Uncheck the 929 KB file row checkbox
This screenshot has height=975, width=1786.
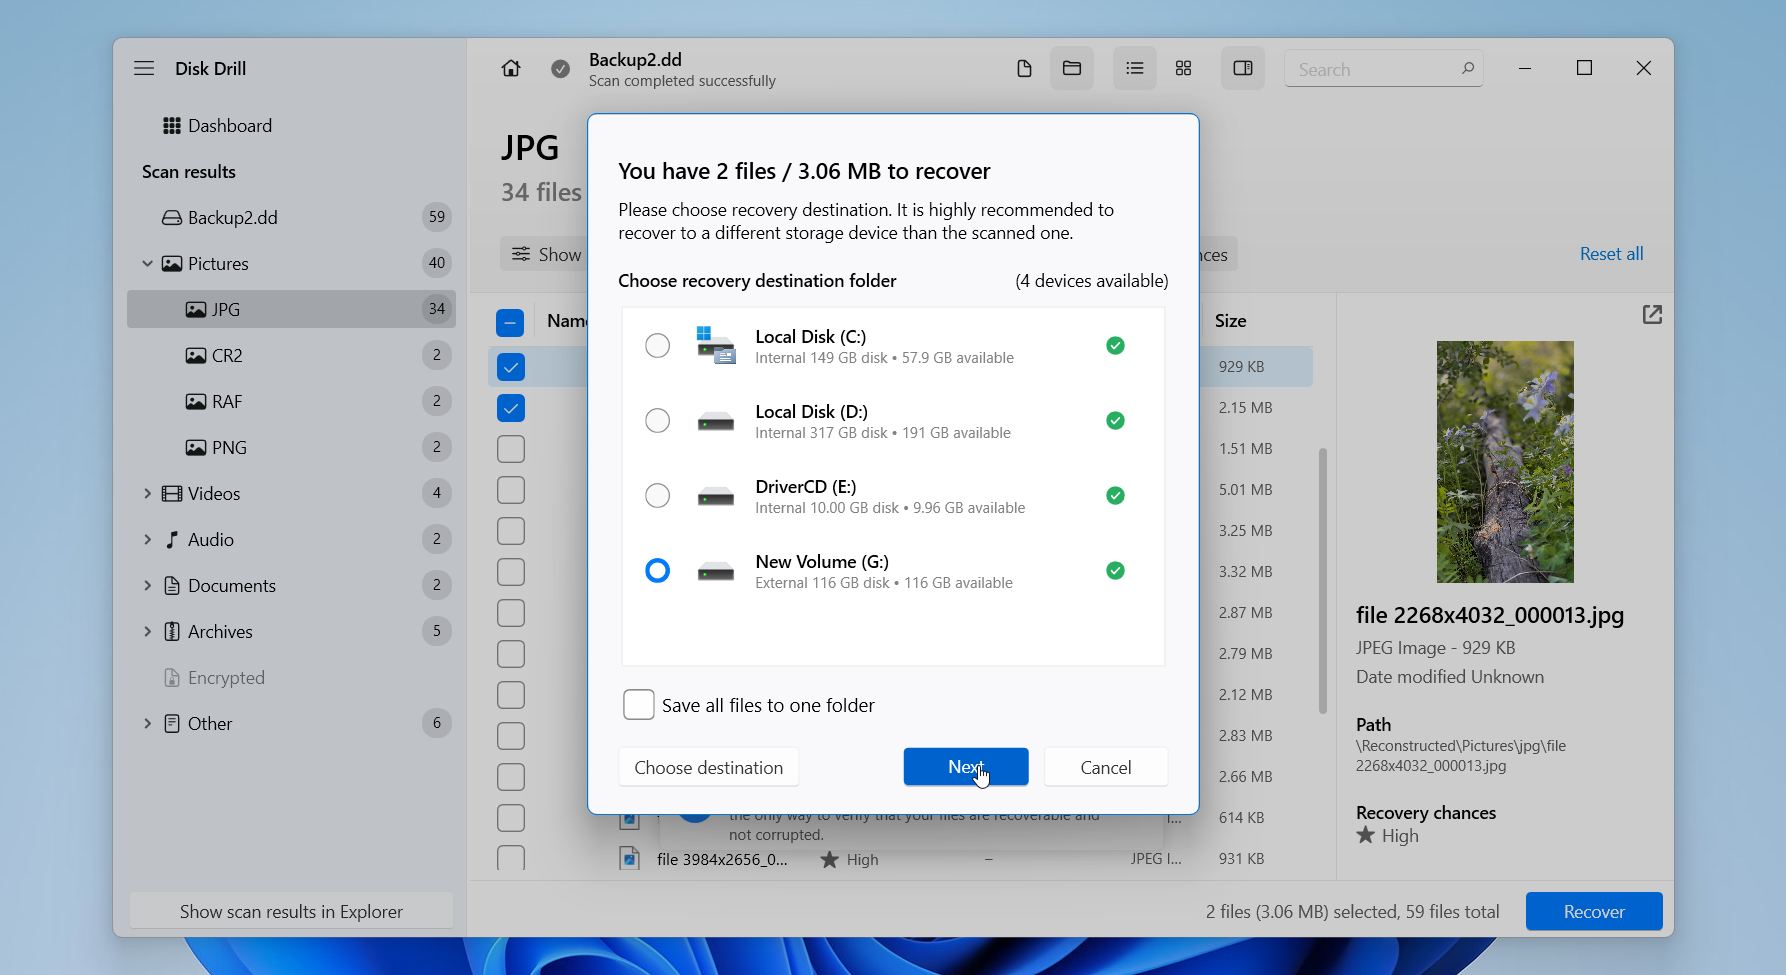click(x=511, y=367)
